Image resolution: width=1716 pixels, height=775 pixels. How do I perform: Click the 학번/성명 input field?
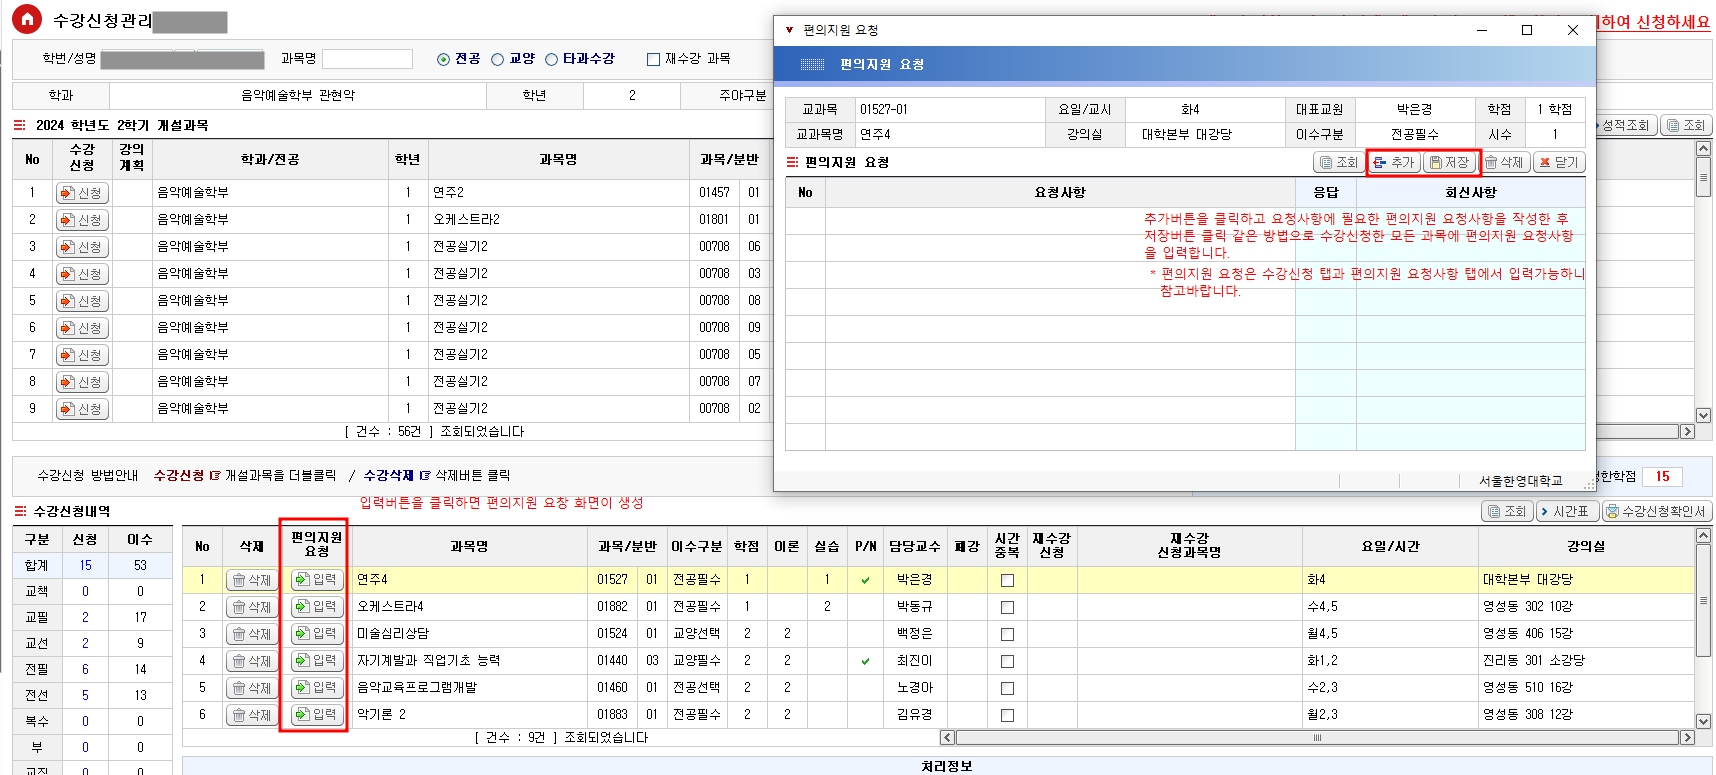(x=182, y=59)
